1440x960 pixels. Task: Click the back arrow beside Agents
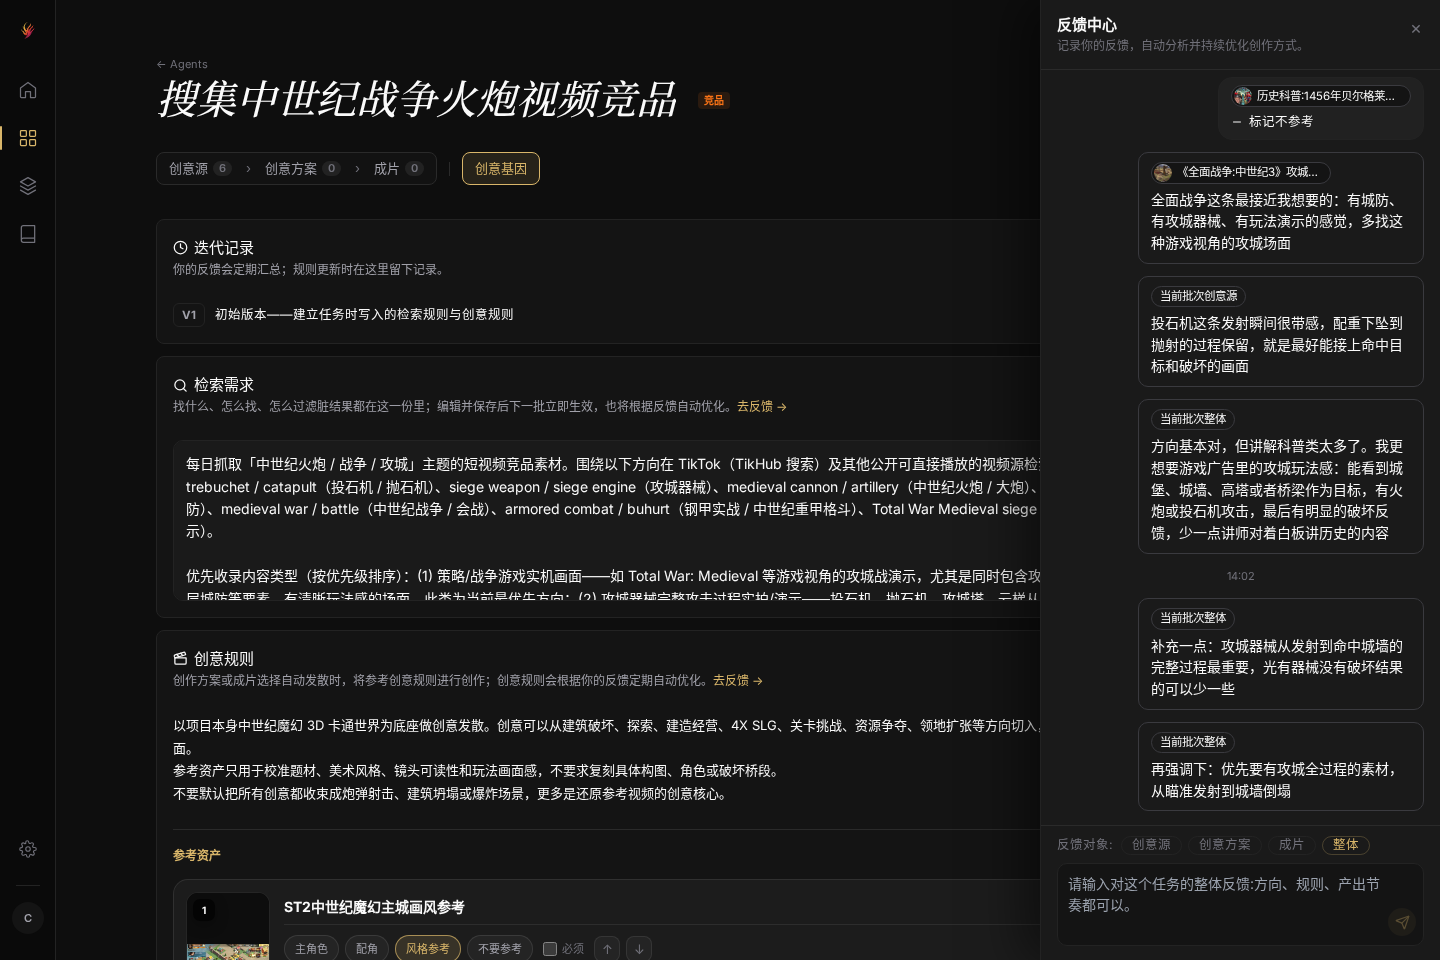tap(161, 64)
